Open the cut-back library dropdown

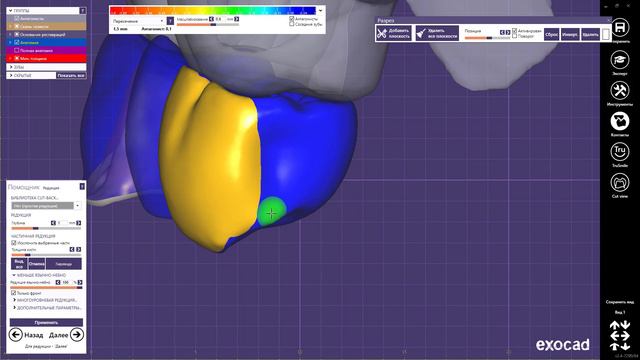tap(78, 206)
